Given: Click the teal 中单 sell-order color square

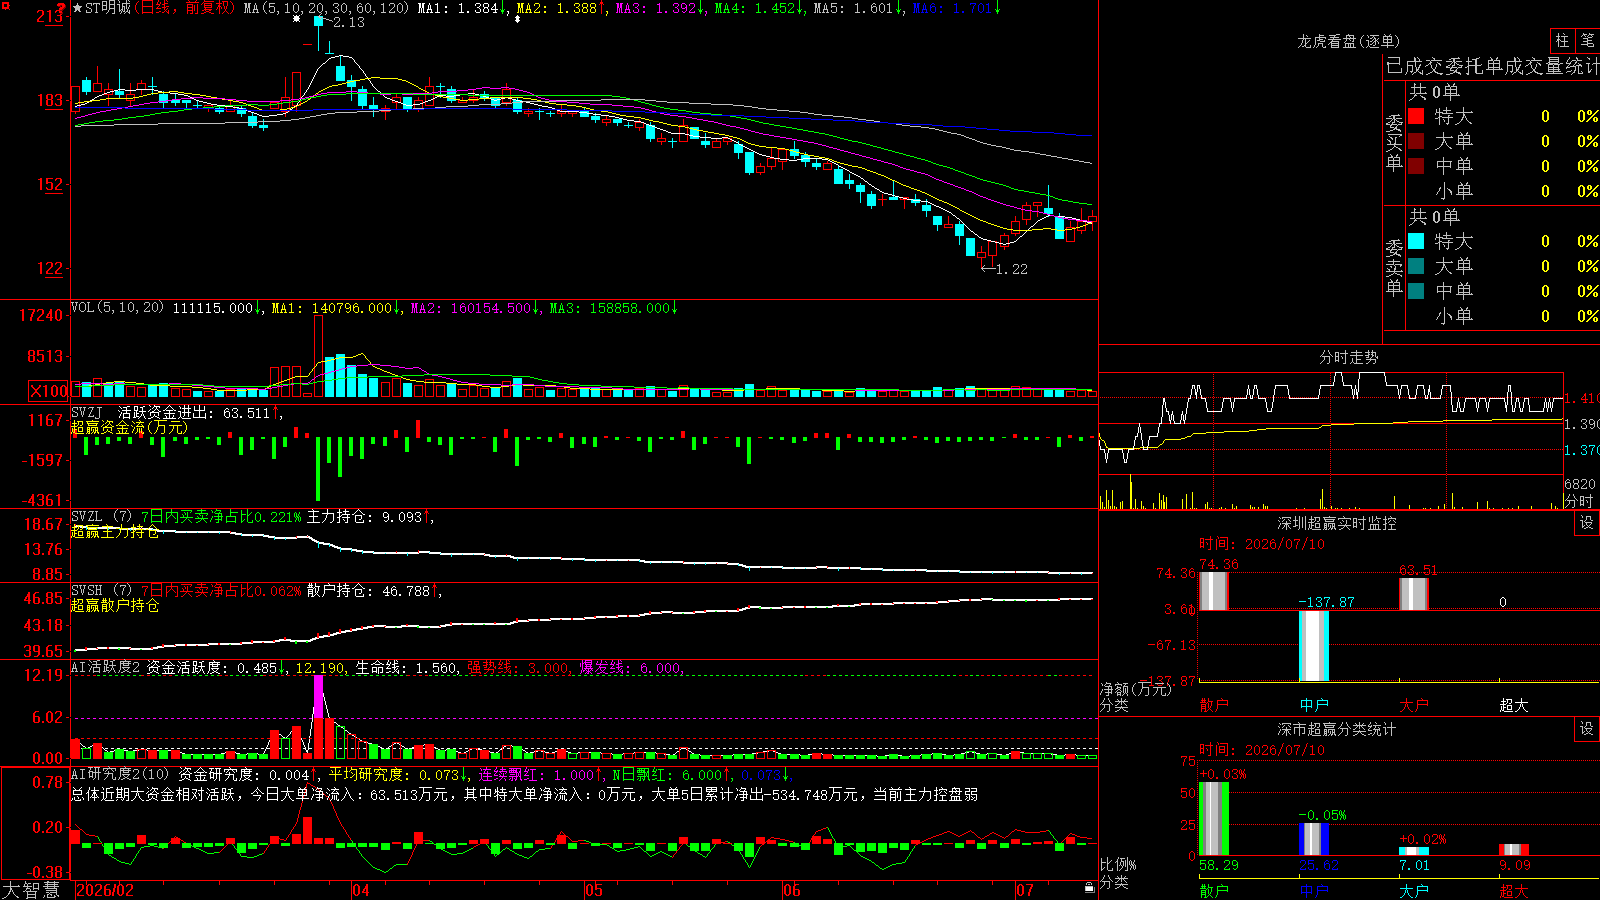Looking at the screenshot, I should pyautogui.click(x=1416, y=291).
